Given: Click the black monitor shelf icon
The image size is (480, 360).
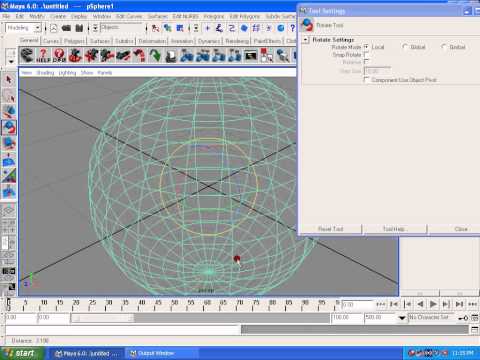Looking at the screenshot, I should pyautogui.click(x=251, y=55).
